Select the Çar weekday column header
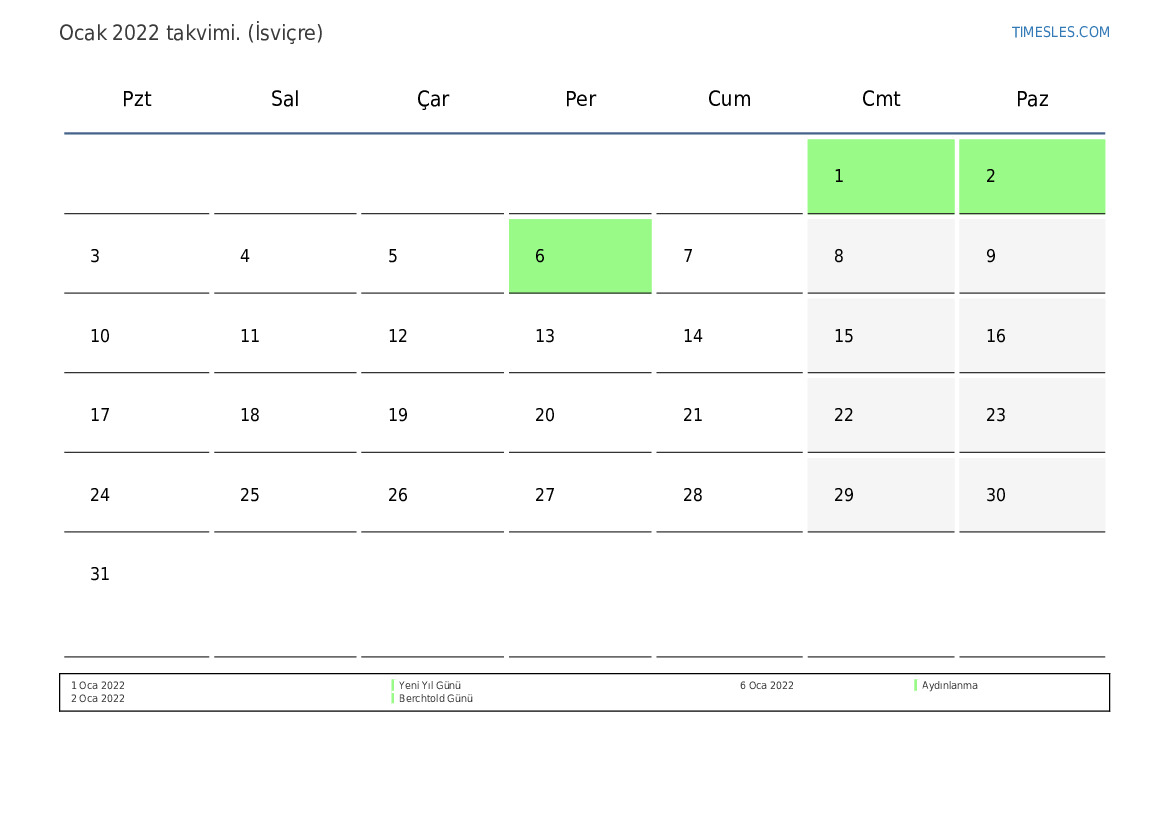 tap(433, 99)
